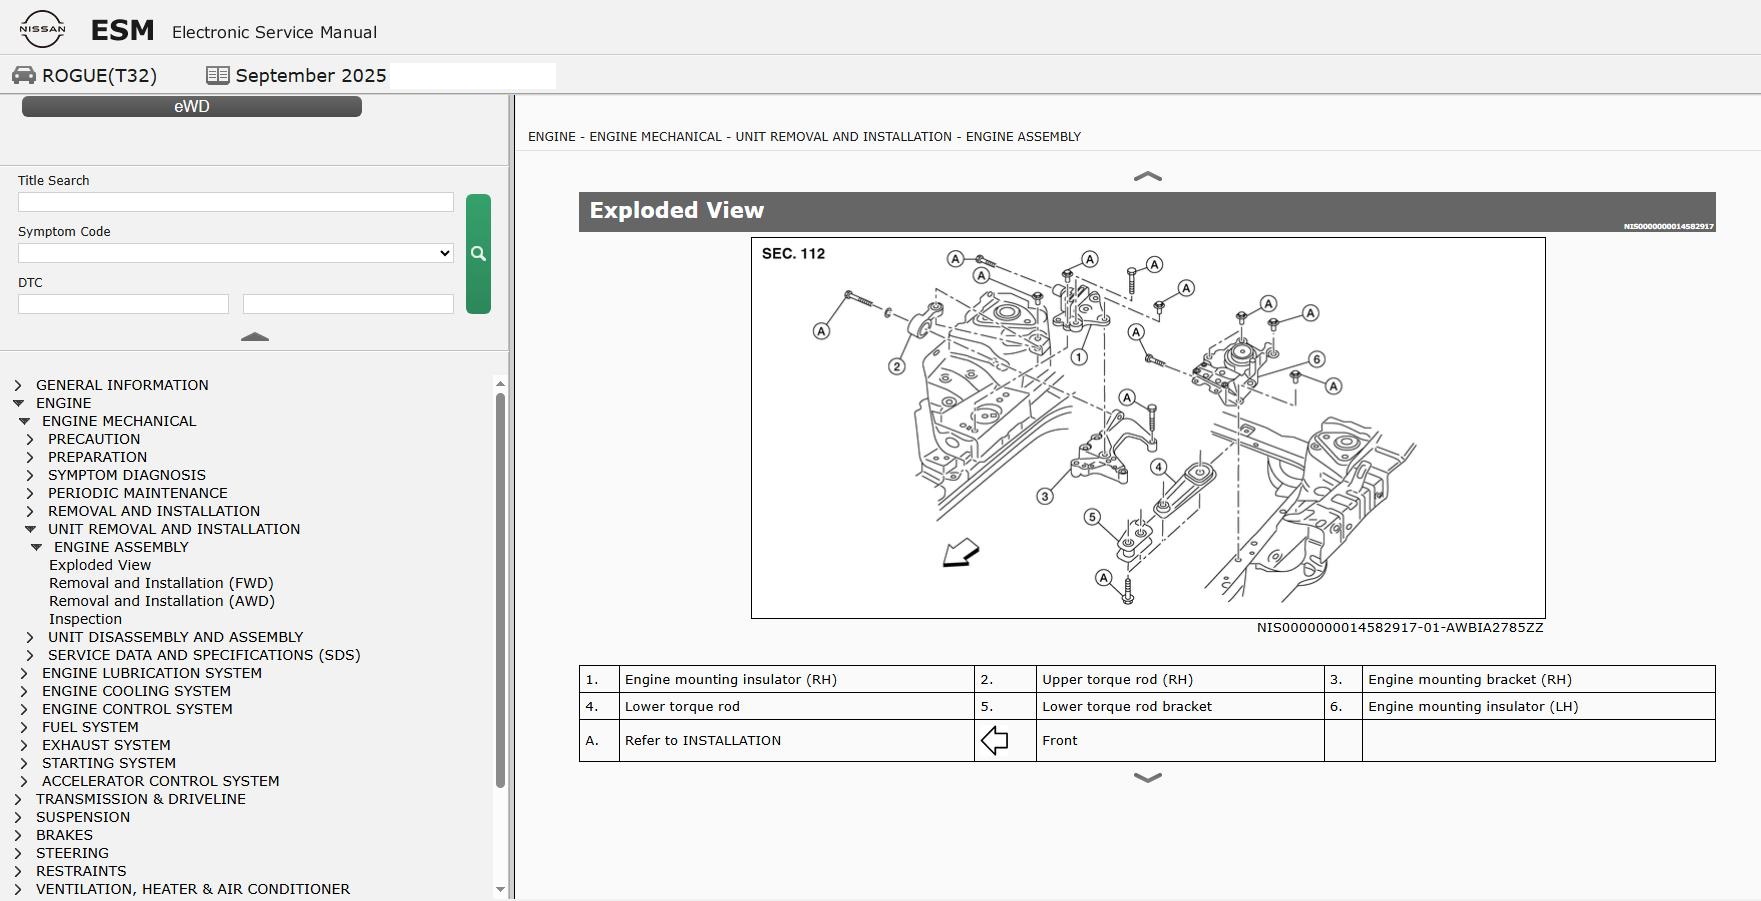The height and width of the screenshot is (901, 1761).
Task: Open BRAKES section
Action: click(x=64, y=835)
